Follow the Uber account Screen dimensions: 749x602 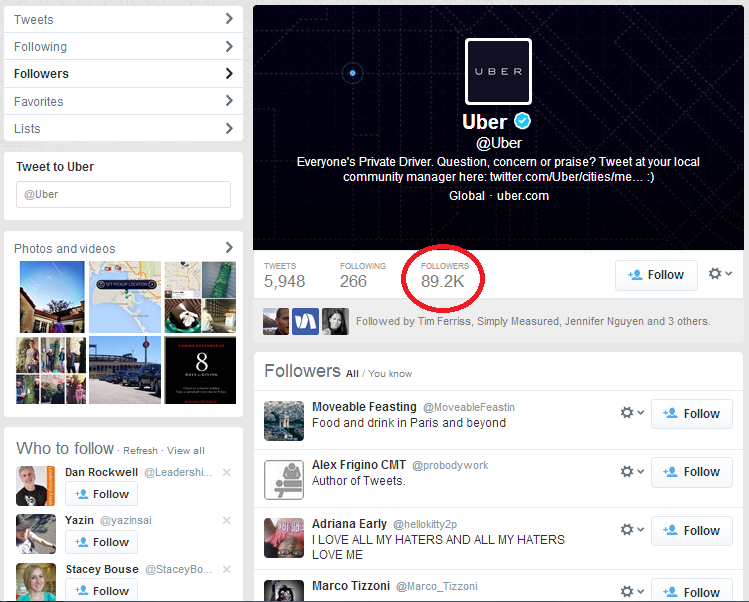[x=656, y=275]
